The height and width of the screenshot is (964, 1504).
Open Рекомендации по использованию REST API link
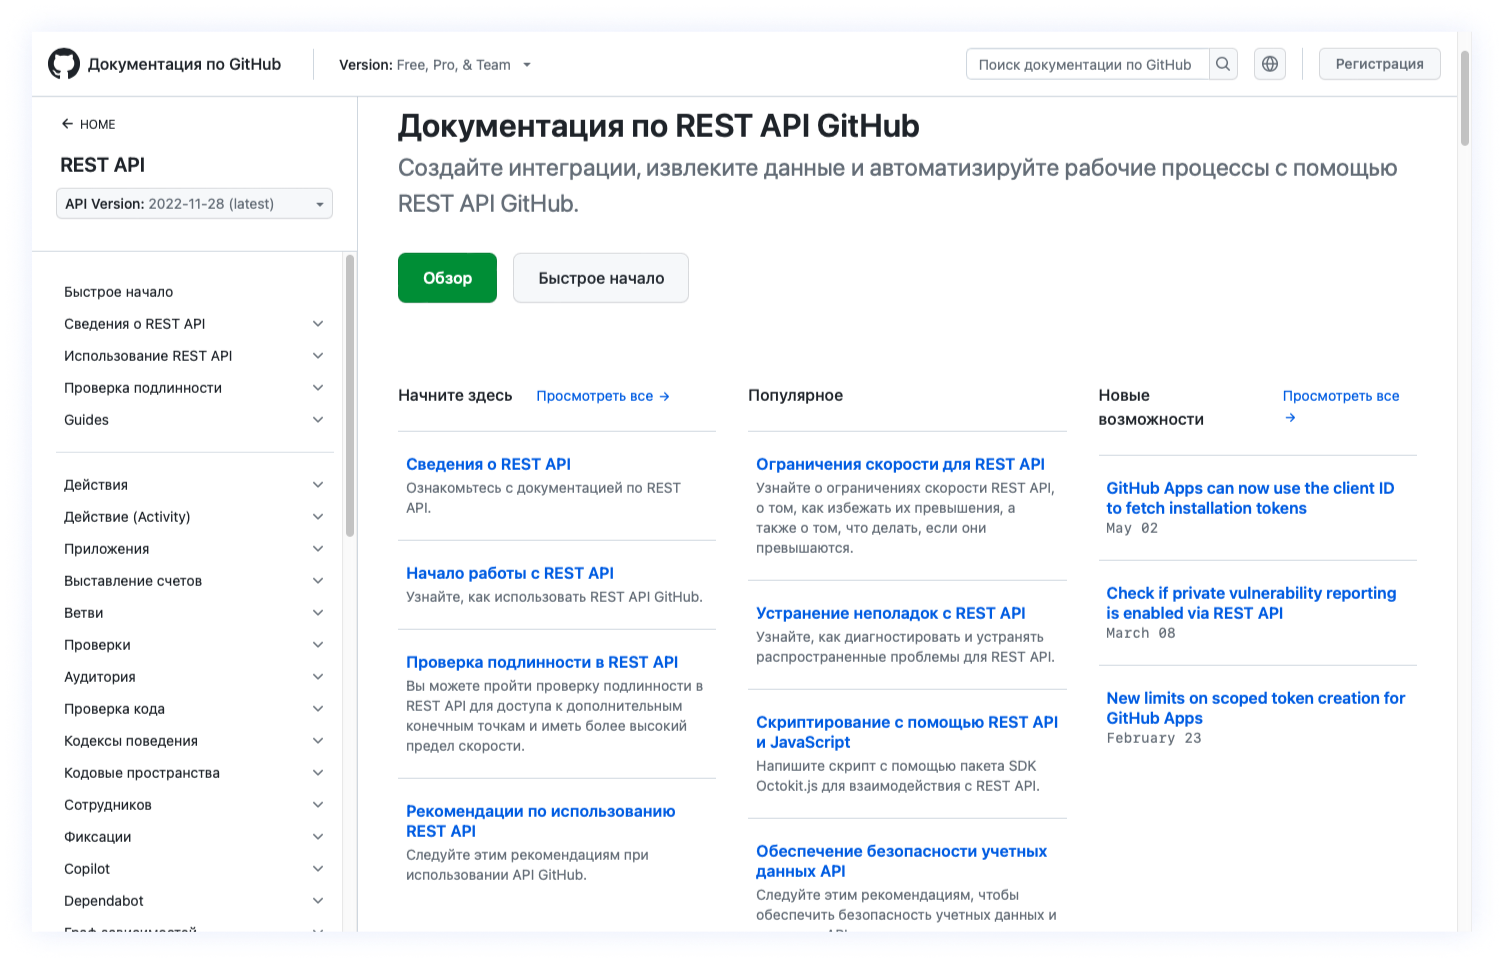pyautogui.click(x=540, y=821)
